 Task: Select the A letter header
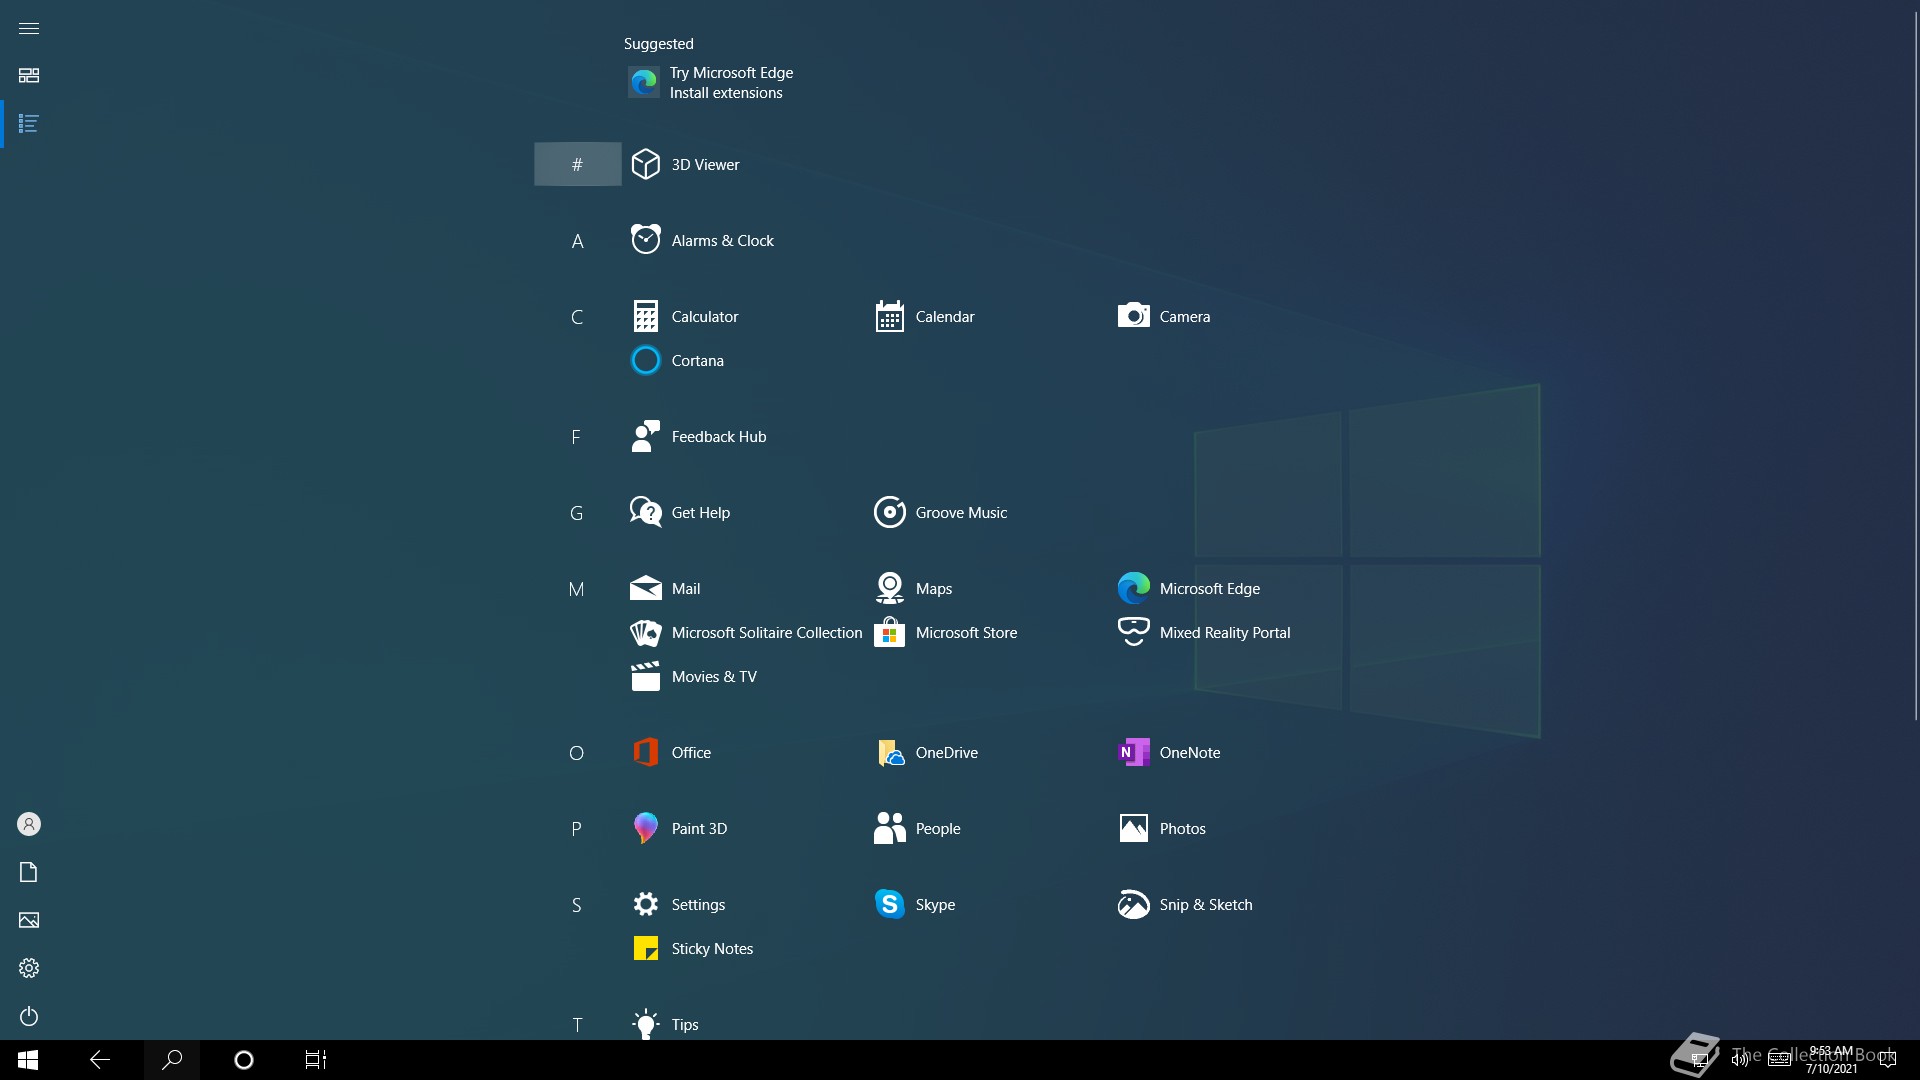(x=577, y=240)
